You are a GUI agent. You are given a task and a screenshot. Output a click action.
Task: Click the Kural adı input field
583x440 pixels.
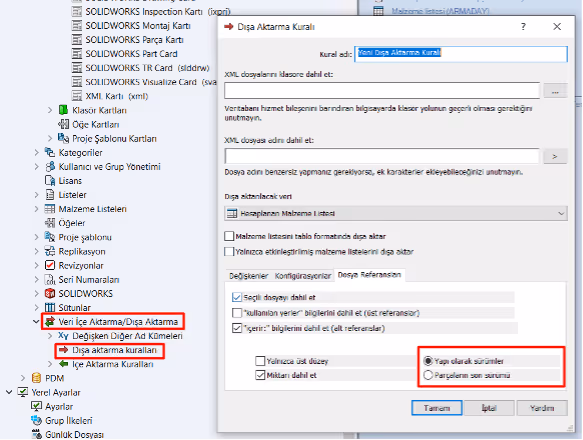point(461,54)
